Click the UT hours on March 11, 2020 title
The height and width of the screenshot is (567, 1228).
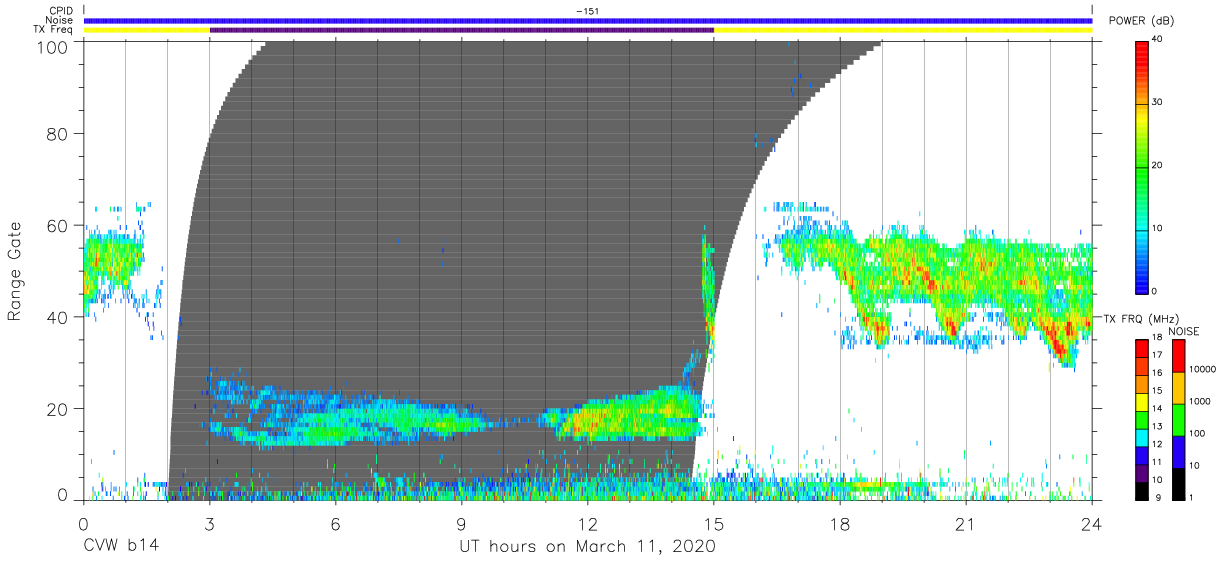[587, 548]
